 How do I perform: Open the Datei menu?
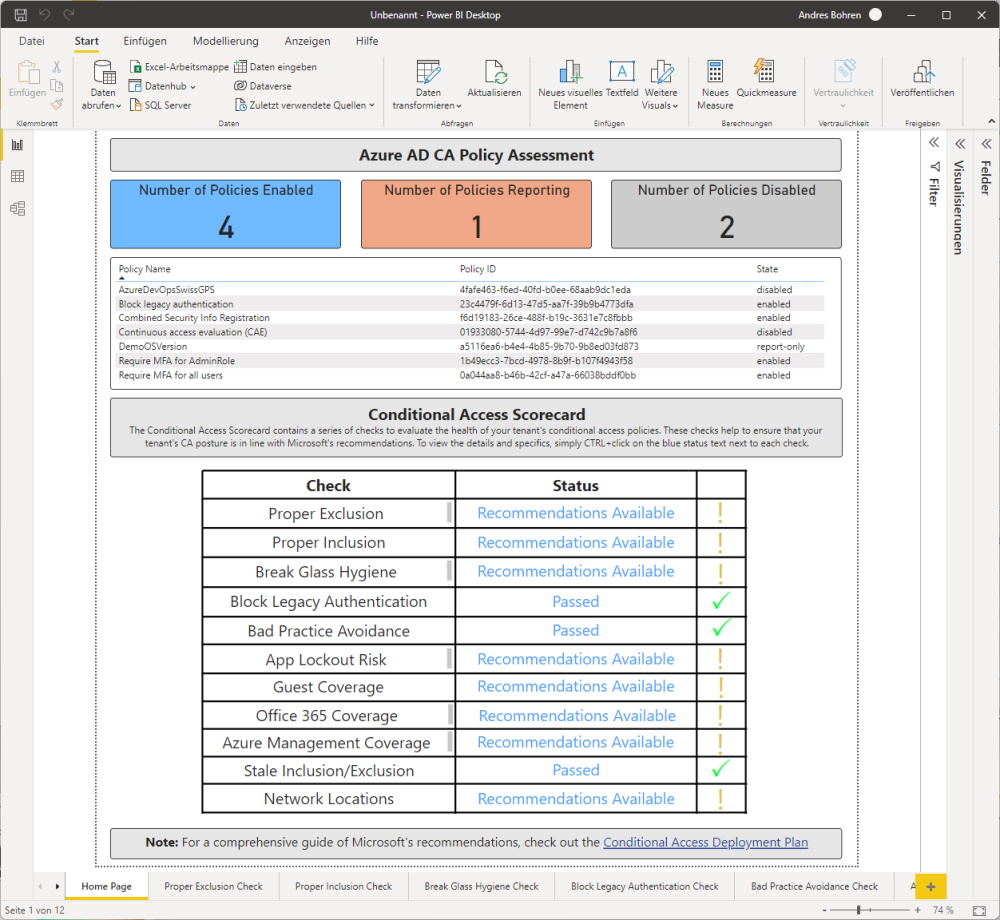32,41
